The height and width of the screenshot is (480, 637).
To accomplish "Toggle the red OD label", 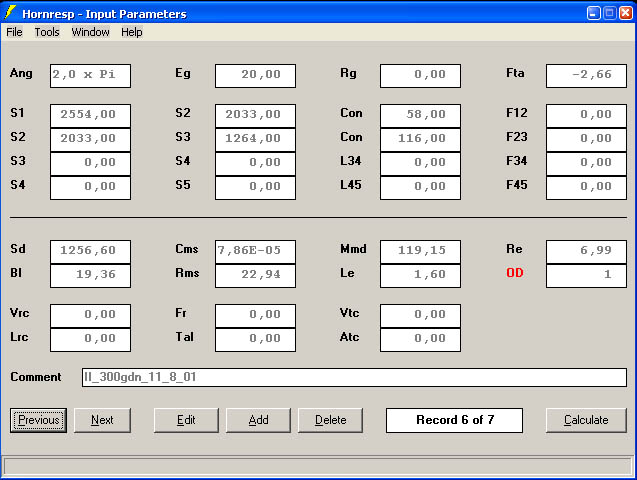I will tap(514, 273).
